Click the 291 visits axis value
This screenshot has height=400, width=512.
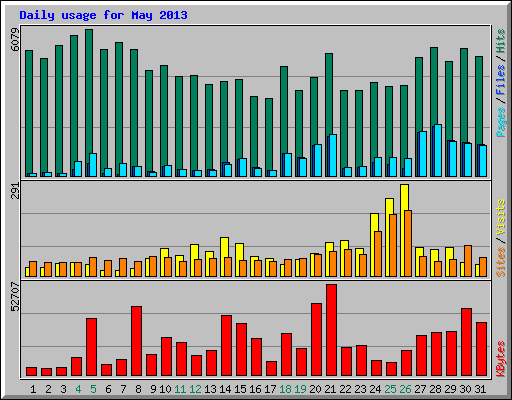[15, 191]
